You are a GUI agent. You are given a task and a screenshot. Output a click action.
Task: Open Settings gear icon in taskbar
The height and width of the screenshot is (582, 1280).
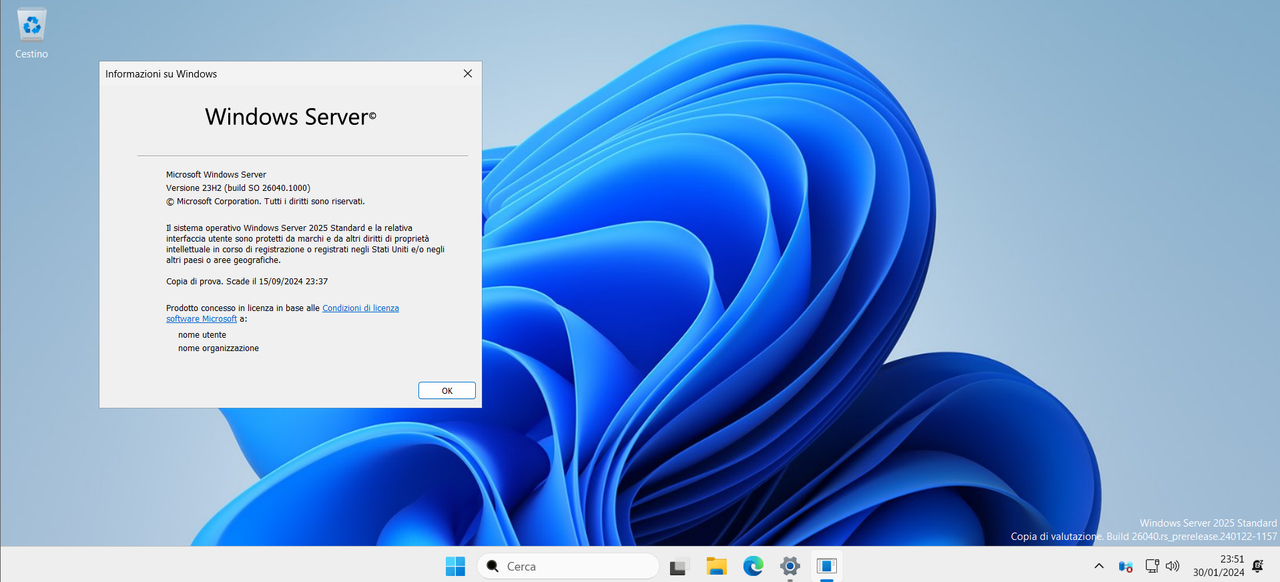point(790,566)
